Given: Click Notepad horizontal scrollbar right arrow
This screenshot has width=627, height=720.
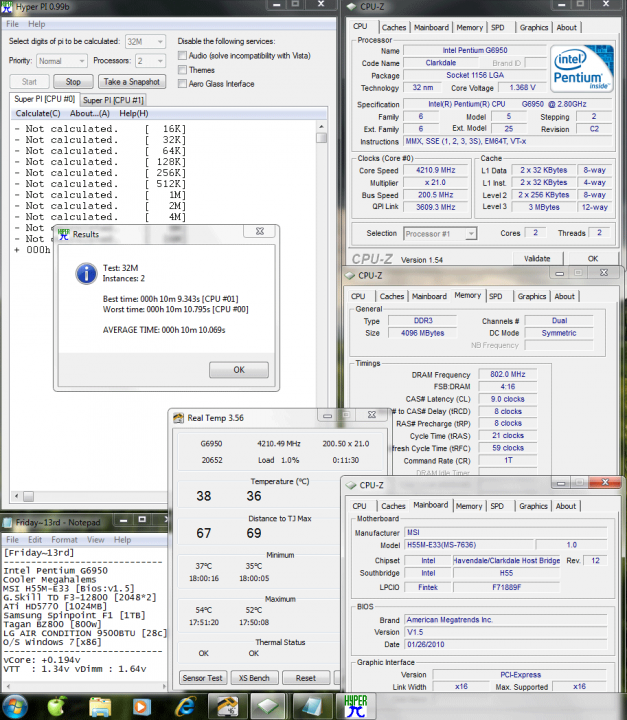Looking at the screenshot, I should [x=164, y=686].
